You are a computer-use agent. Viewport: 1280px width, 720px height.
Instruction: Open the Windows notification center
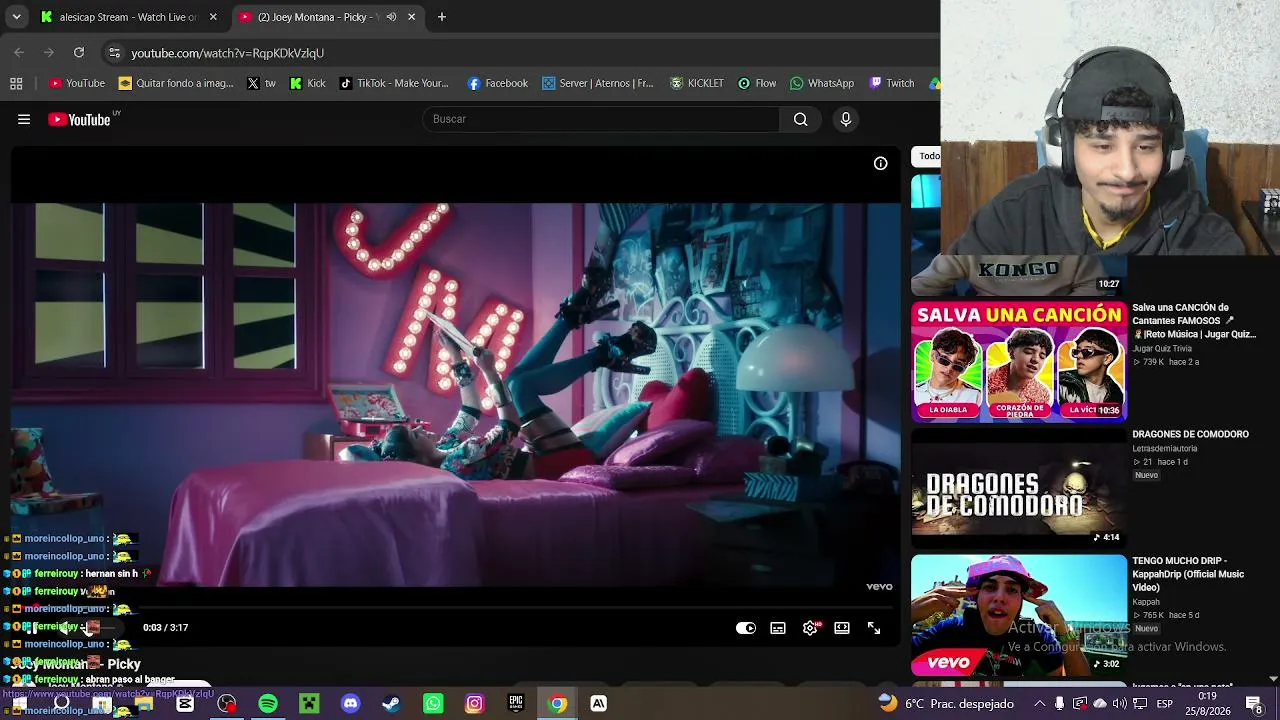click(x=1254, y=704)
